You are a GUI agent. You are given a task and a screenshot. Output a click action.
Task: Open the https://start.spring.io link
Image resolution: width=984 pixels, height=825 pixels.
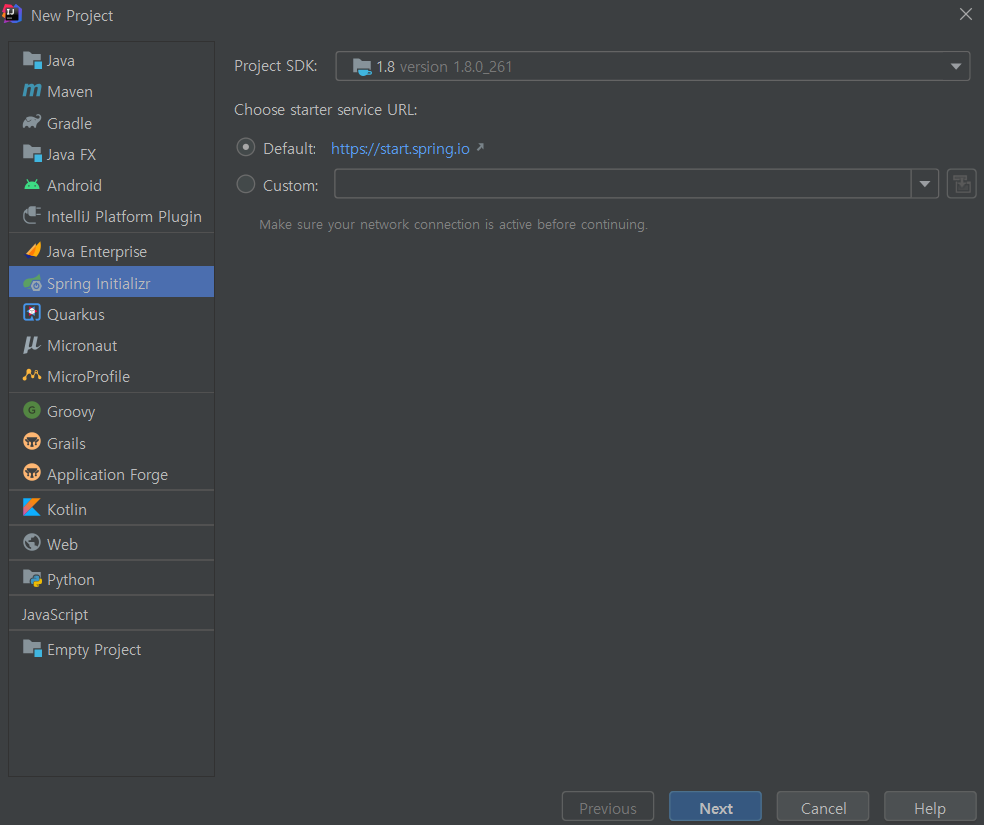[x=400, y=149]
